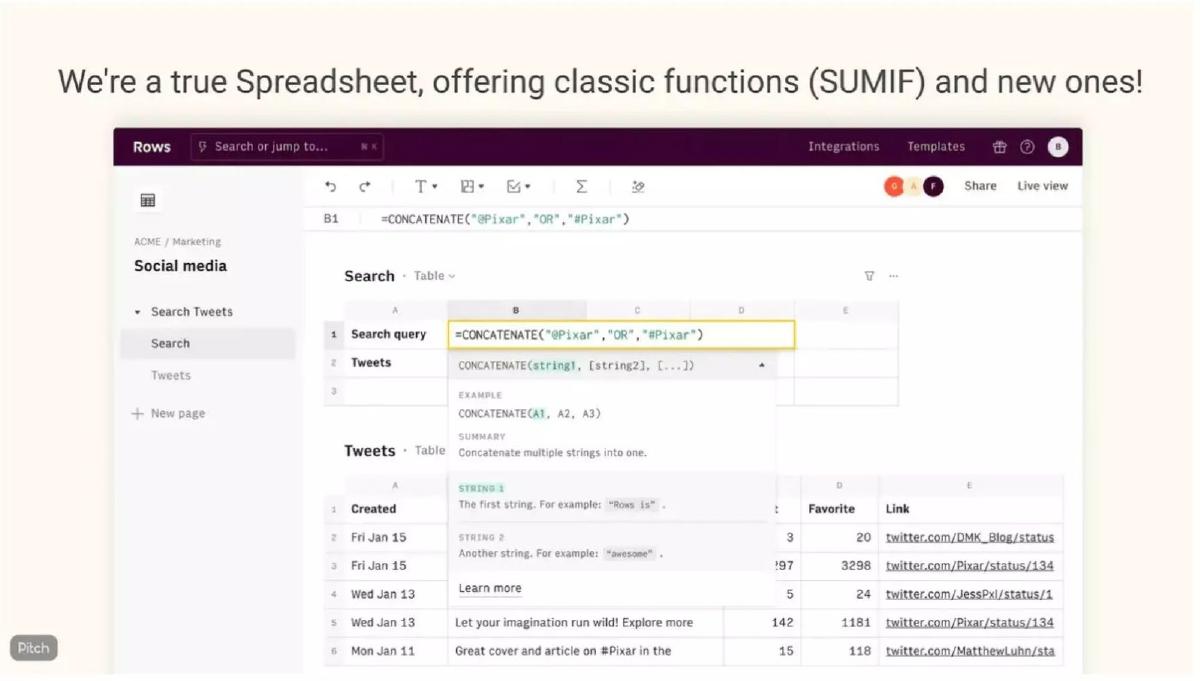Open the three-dot menu of Search table
This screenshot has width=1200, height=681.
pos(893,276)
